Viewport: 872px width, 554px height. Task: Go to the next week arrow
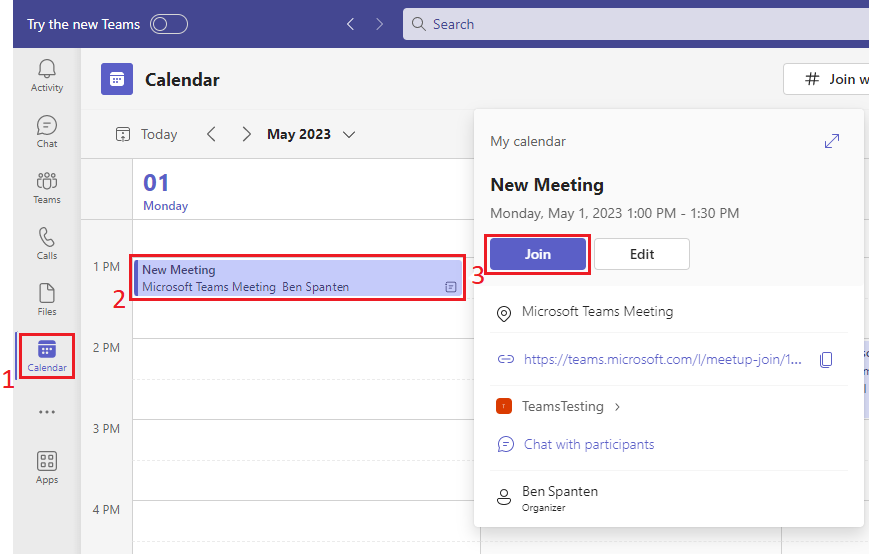(246, 134)
